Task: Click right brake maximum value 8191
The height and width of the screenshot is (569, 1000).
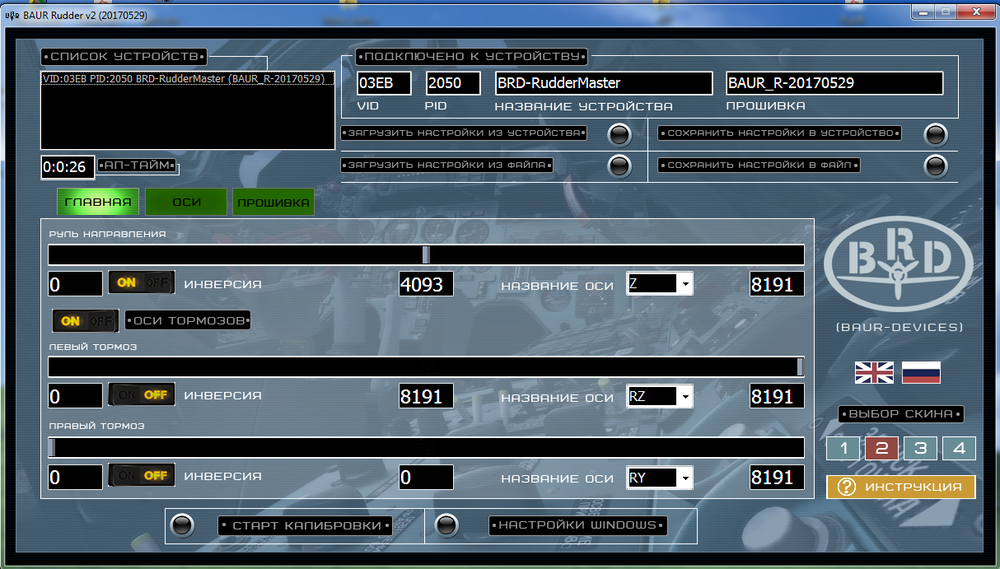Action: [777, 477]
